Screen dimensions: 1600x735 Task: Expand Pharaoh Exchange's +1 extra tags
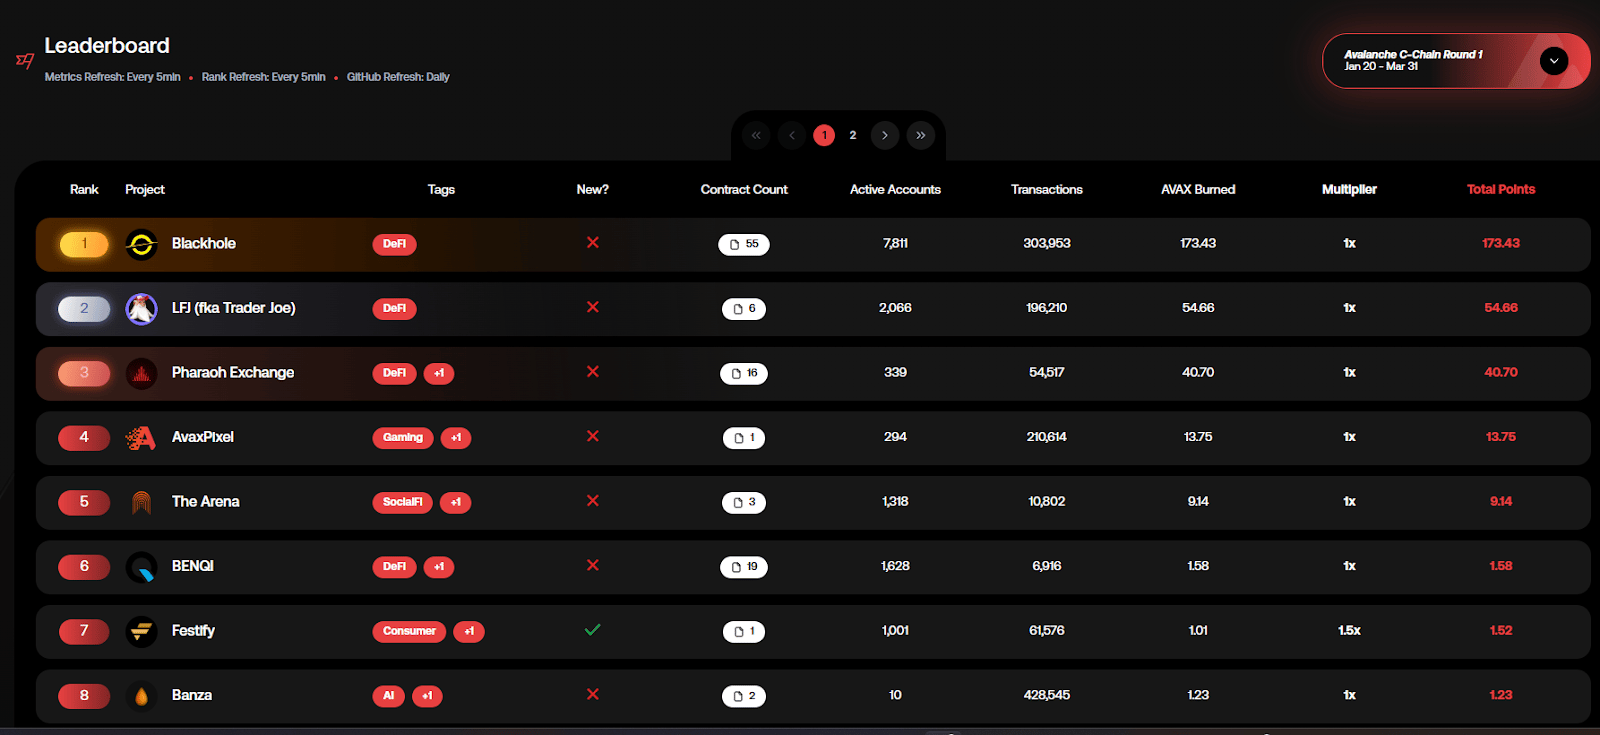click(x=439, y=373)
